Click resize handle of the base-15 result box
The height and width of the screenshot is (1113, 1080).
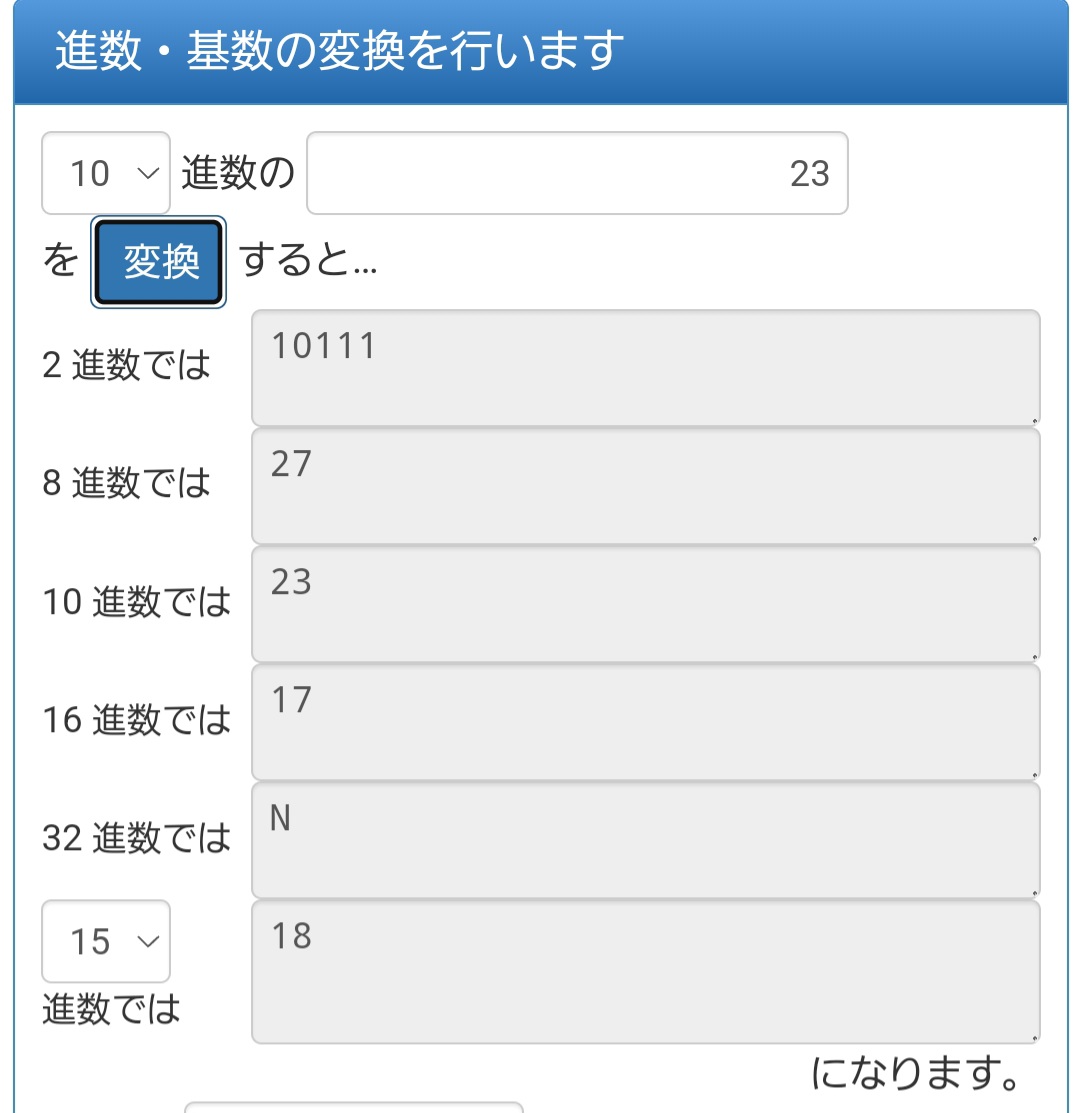pyautogui.click(x=1035, y=1038)
